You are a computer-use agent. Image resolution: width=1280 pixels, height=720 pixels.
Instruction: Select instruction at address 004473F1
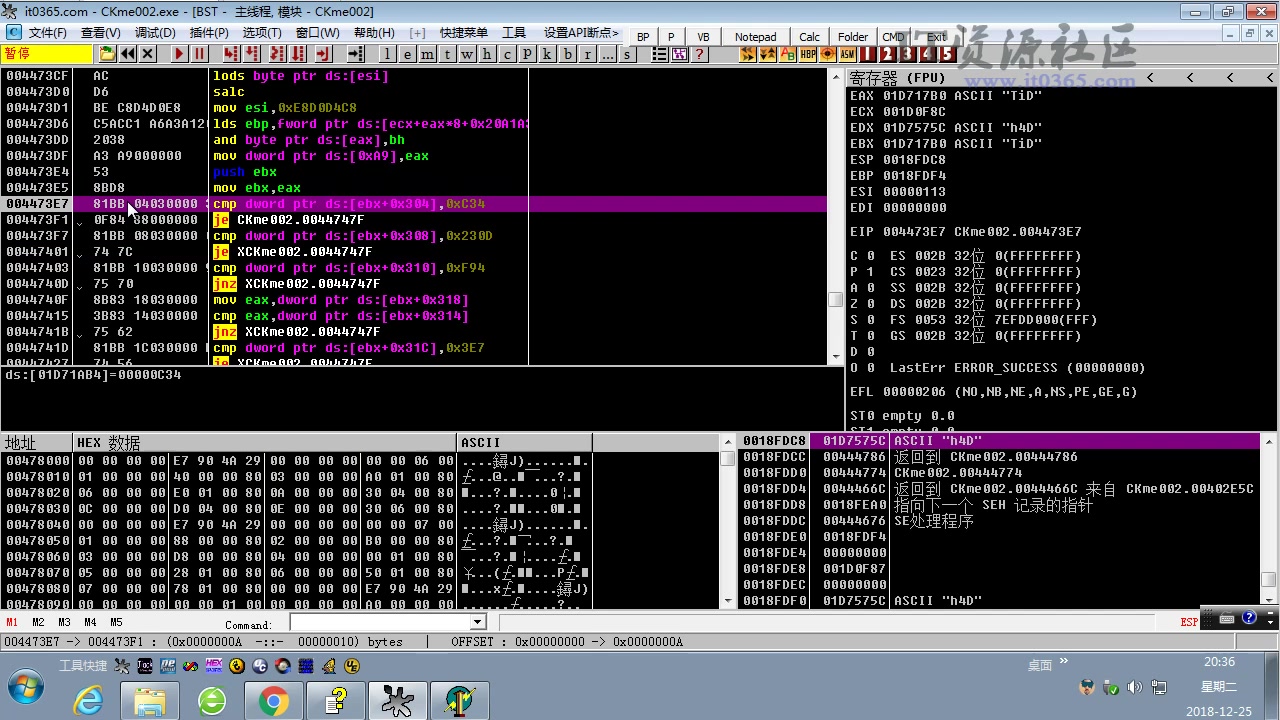pyautogui.click(x=414, y=220)
